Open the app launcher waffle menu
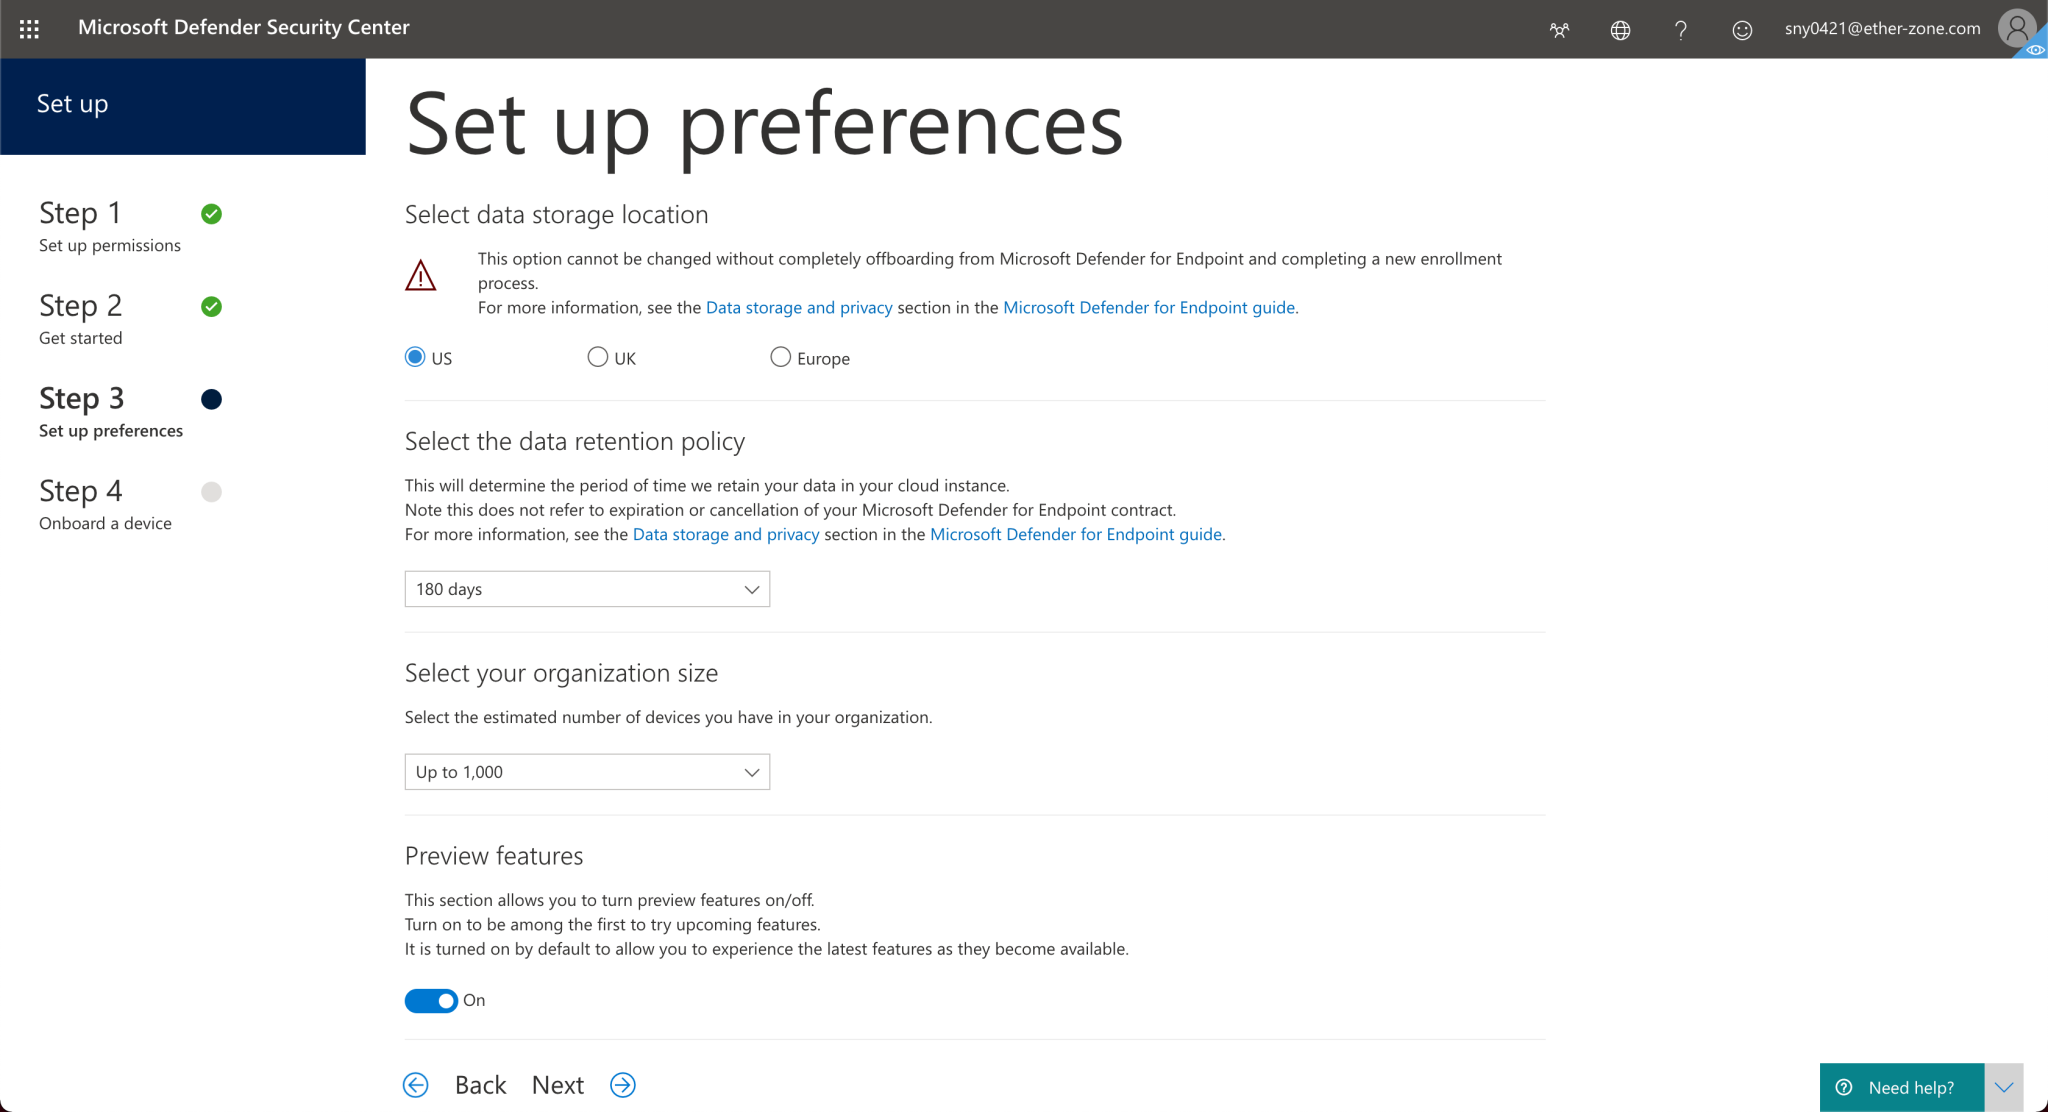Viewport: 2048px width, 1112px height. click(28, 28)
